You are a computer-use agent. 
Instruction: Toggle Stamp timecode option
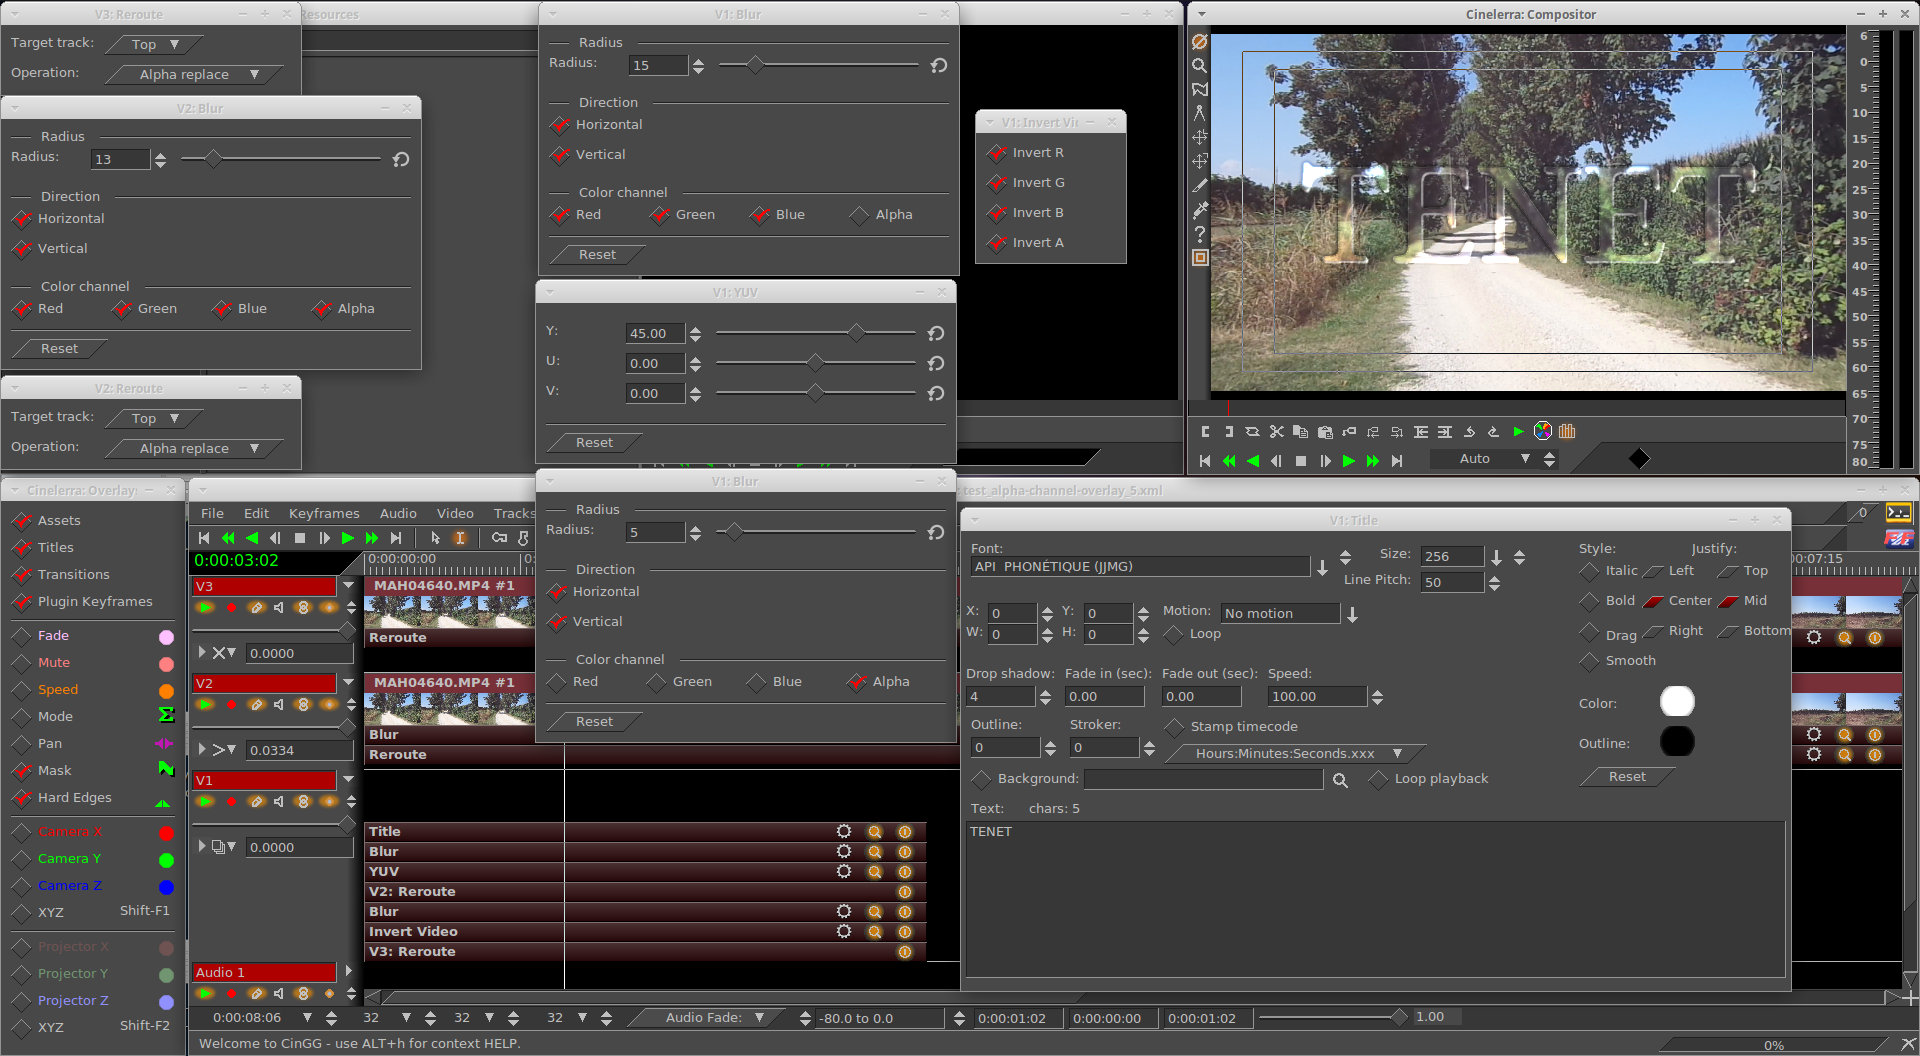pos(1174,727)
